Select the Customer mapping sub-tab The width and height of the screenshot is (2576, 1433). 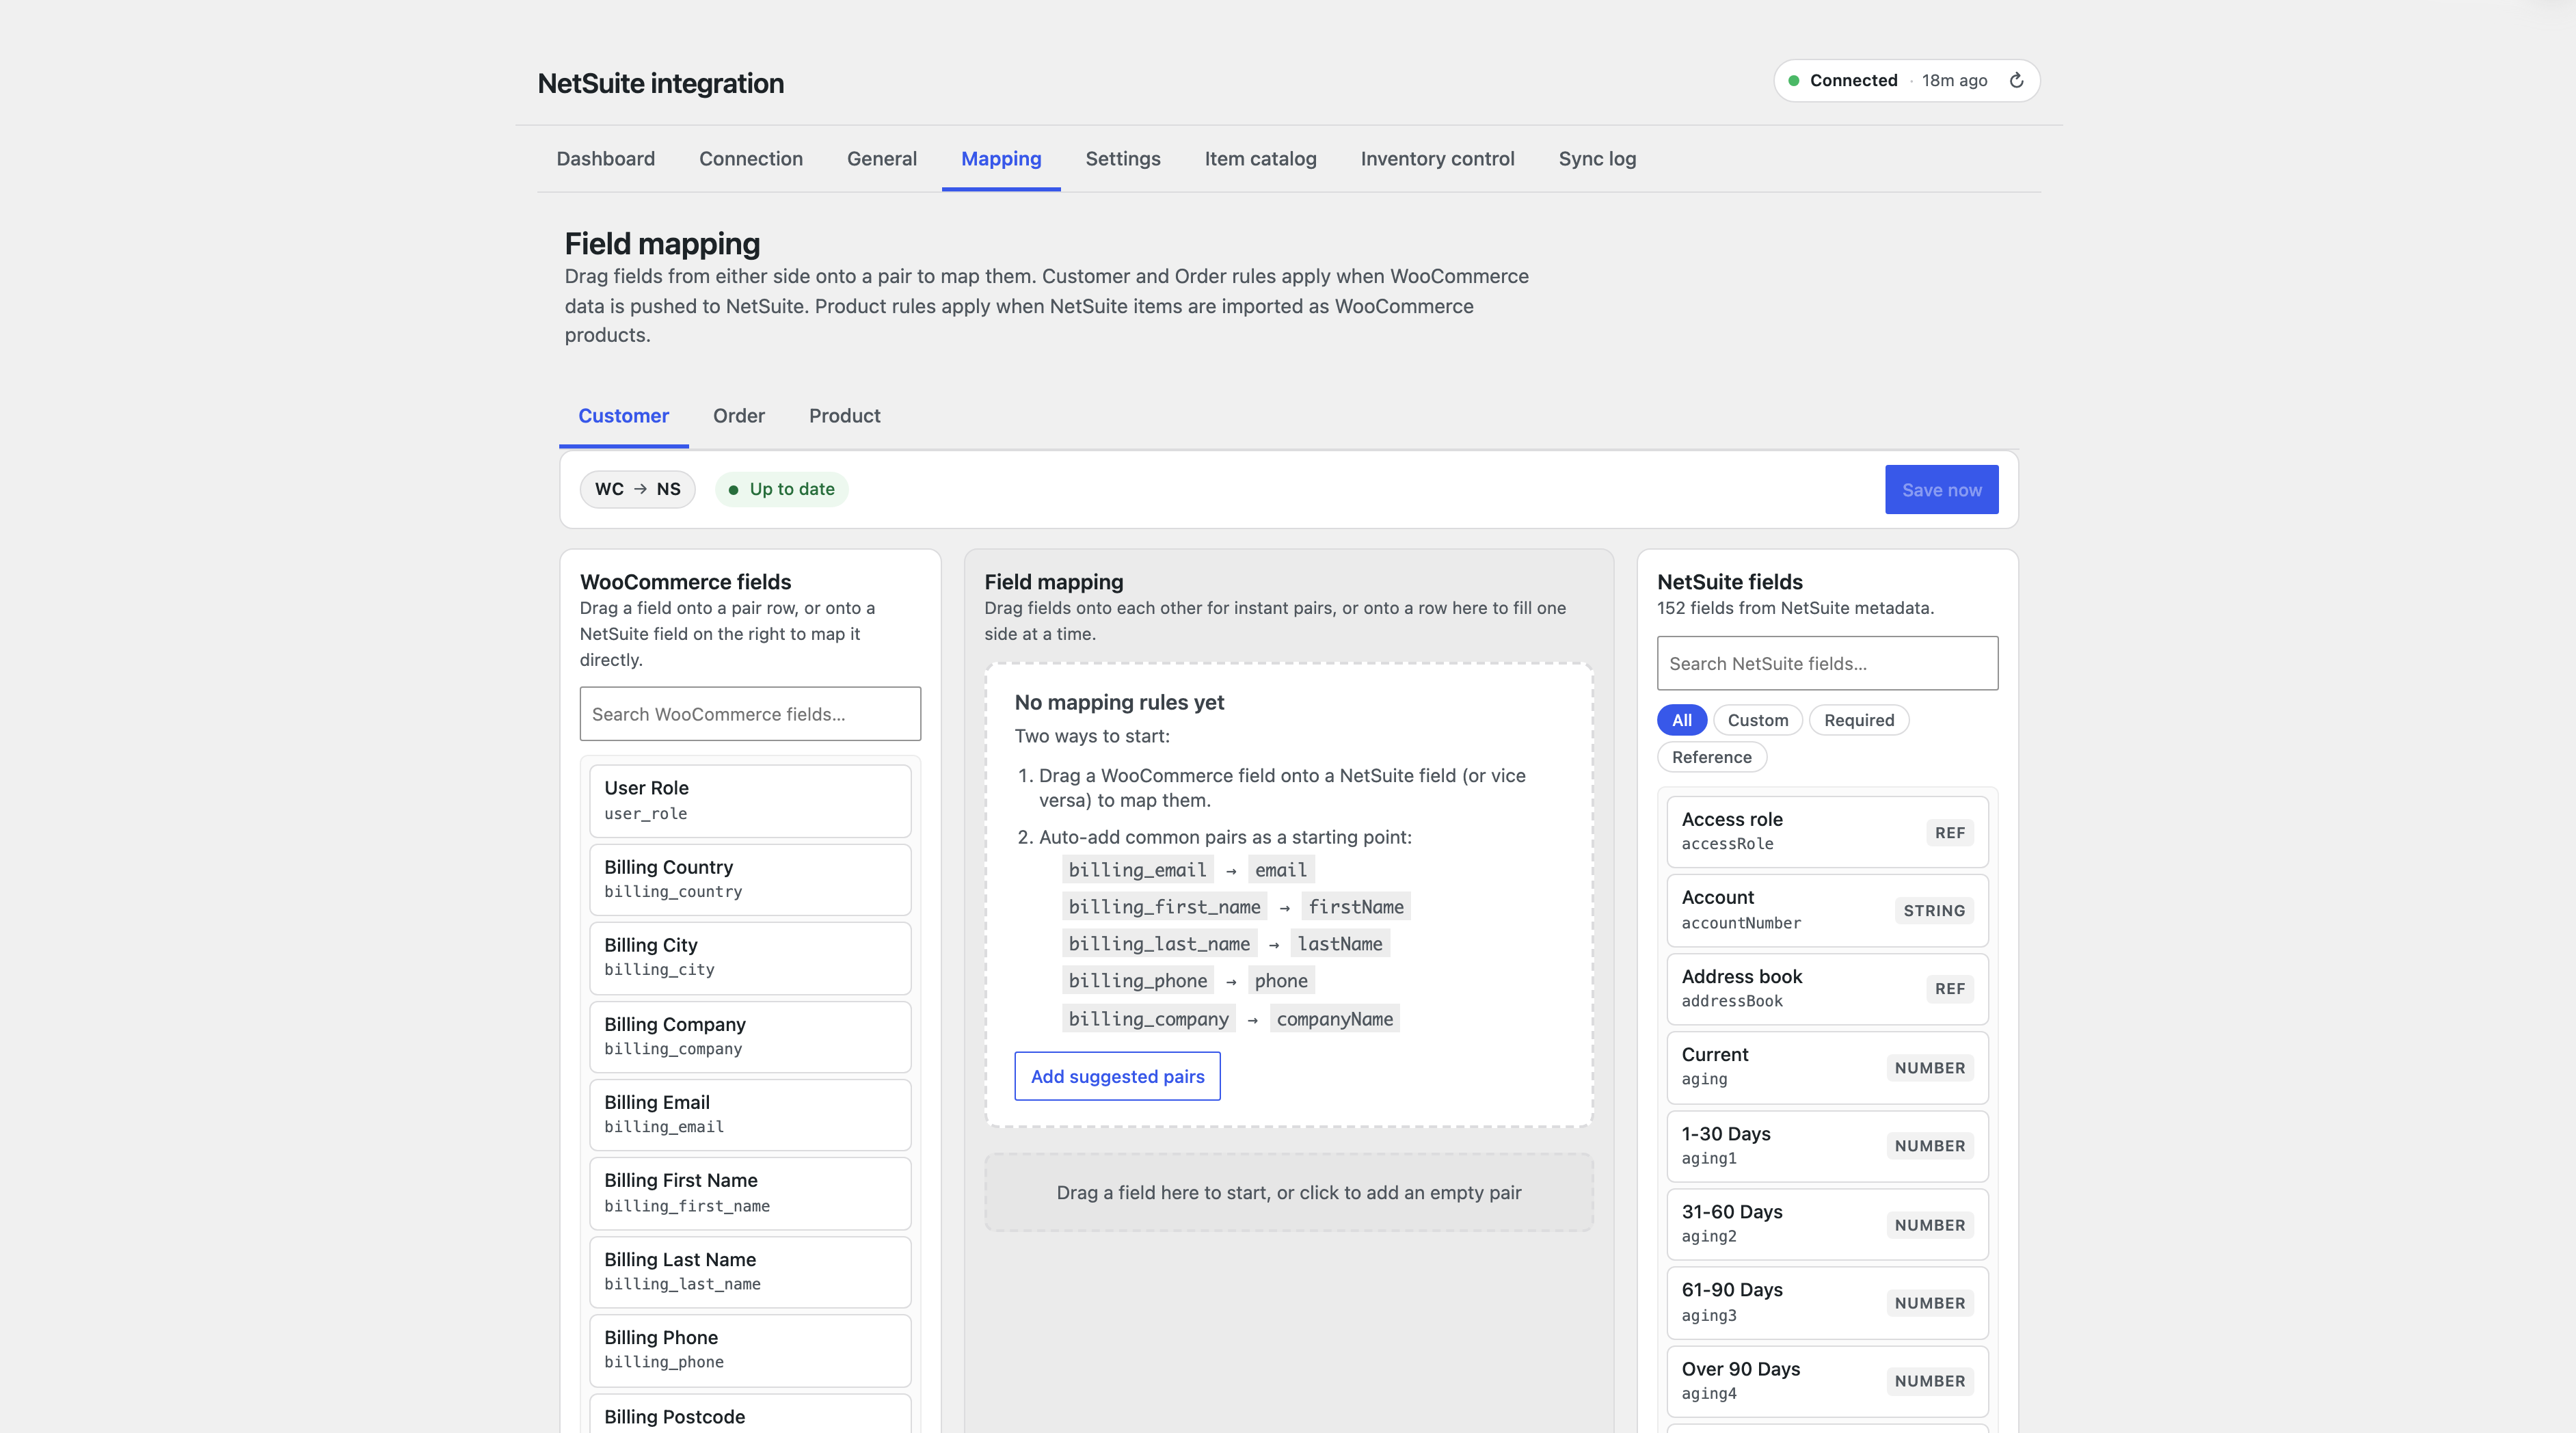click(x=623, y=416)
